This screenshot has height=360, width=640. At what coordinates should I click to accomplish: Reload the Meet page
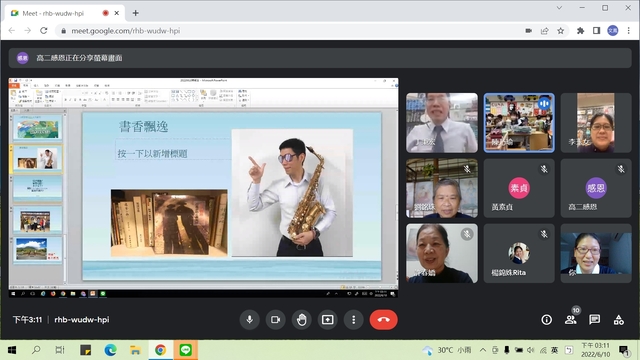[44, 31]
